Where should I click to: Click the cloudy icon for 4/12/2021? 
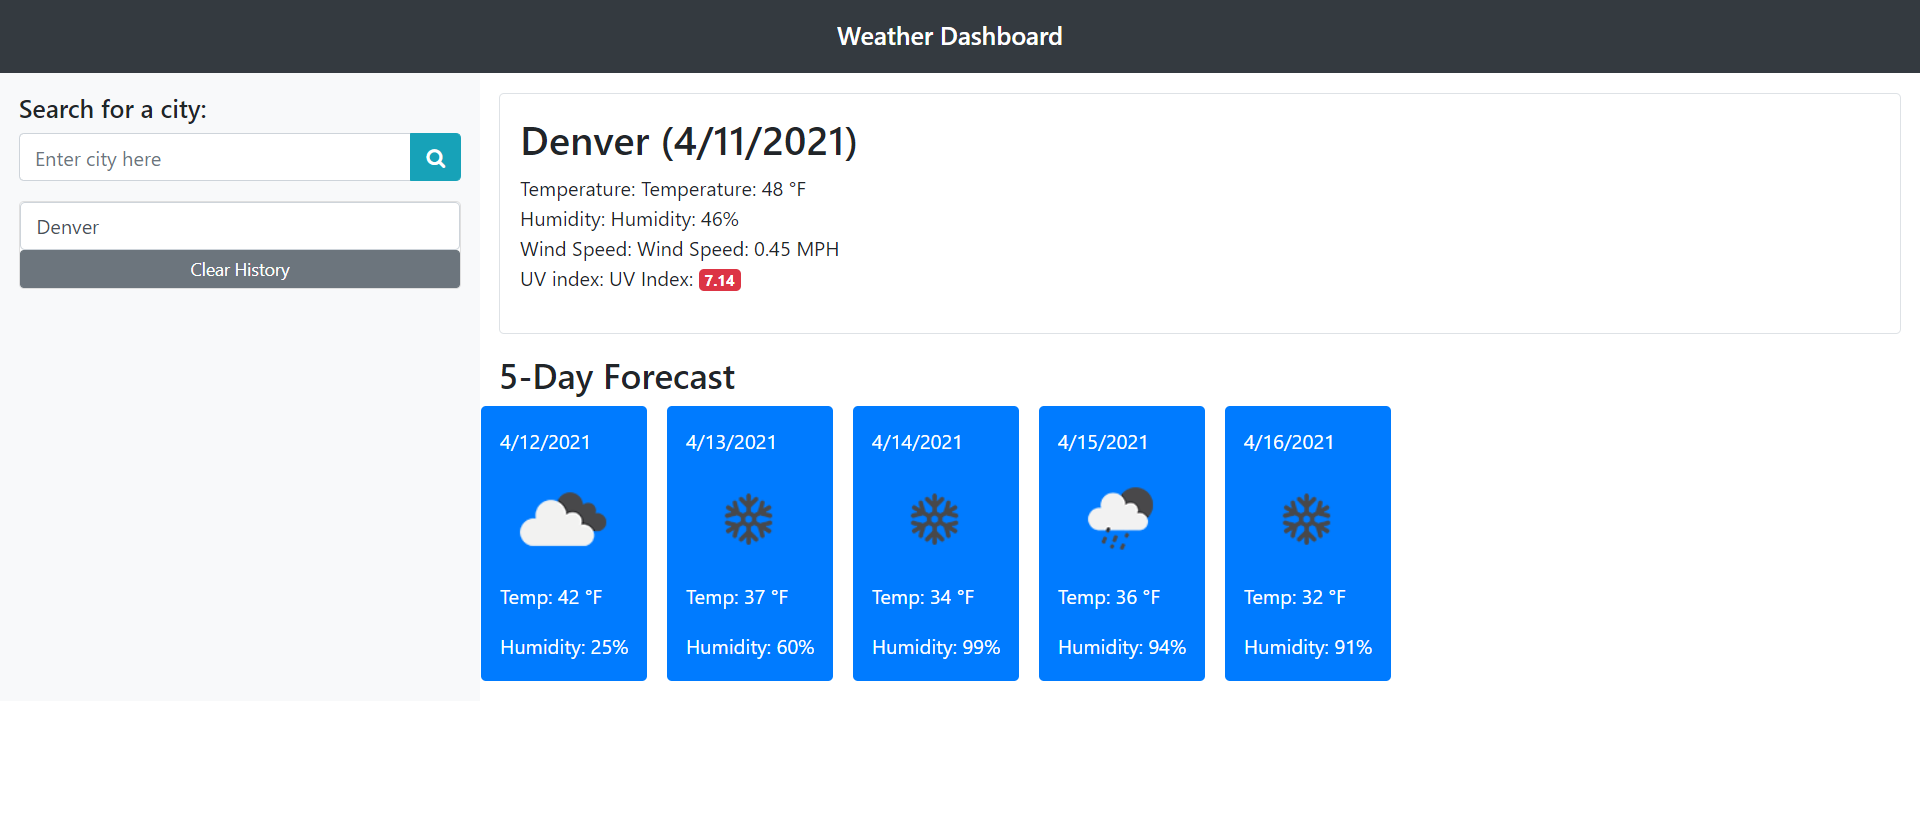click(x=563, y=519)
